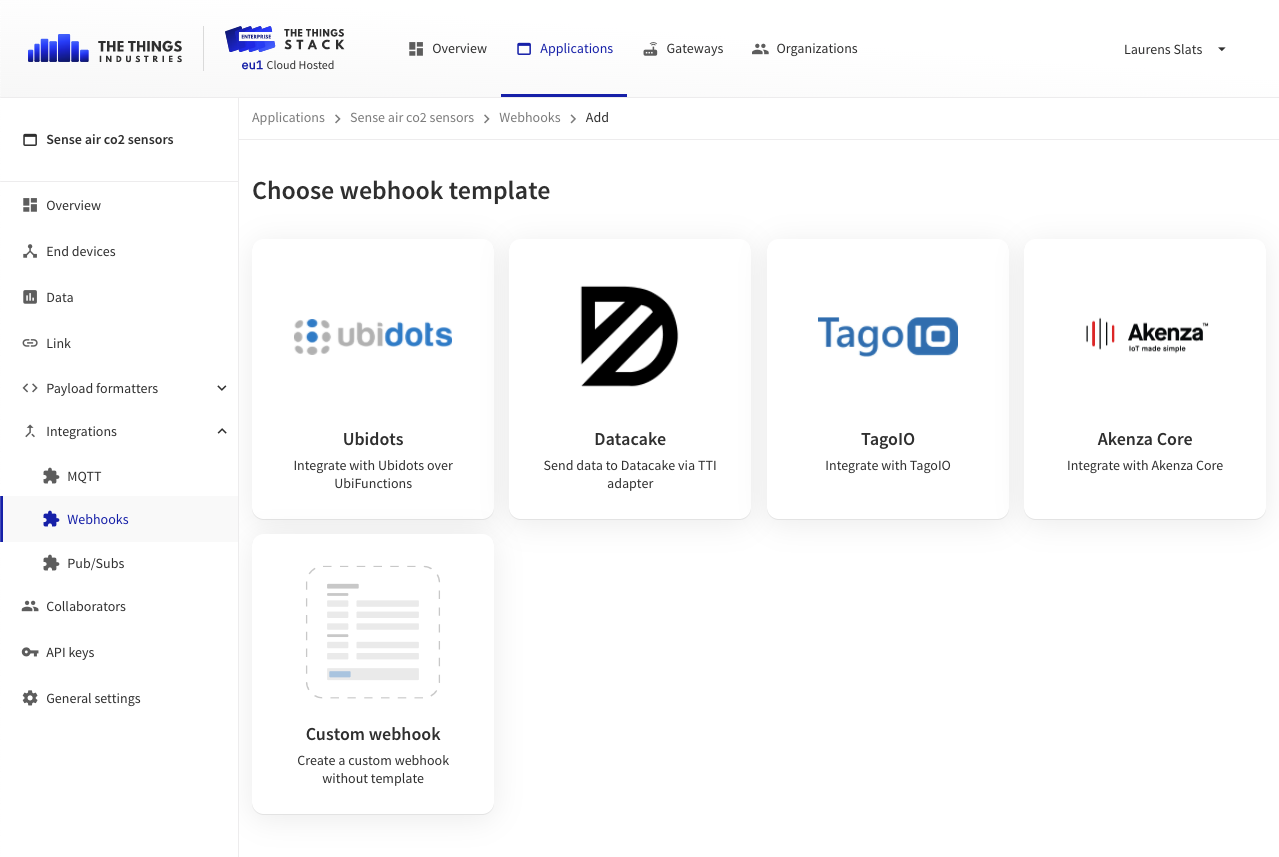Image resolution: width=1279 pixels, height=857 pixels.
Task: Click the MQTT puzzle piece icon
Action: pos(51,476)
